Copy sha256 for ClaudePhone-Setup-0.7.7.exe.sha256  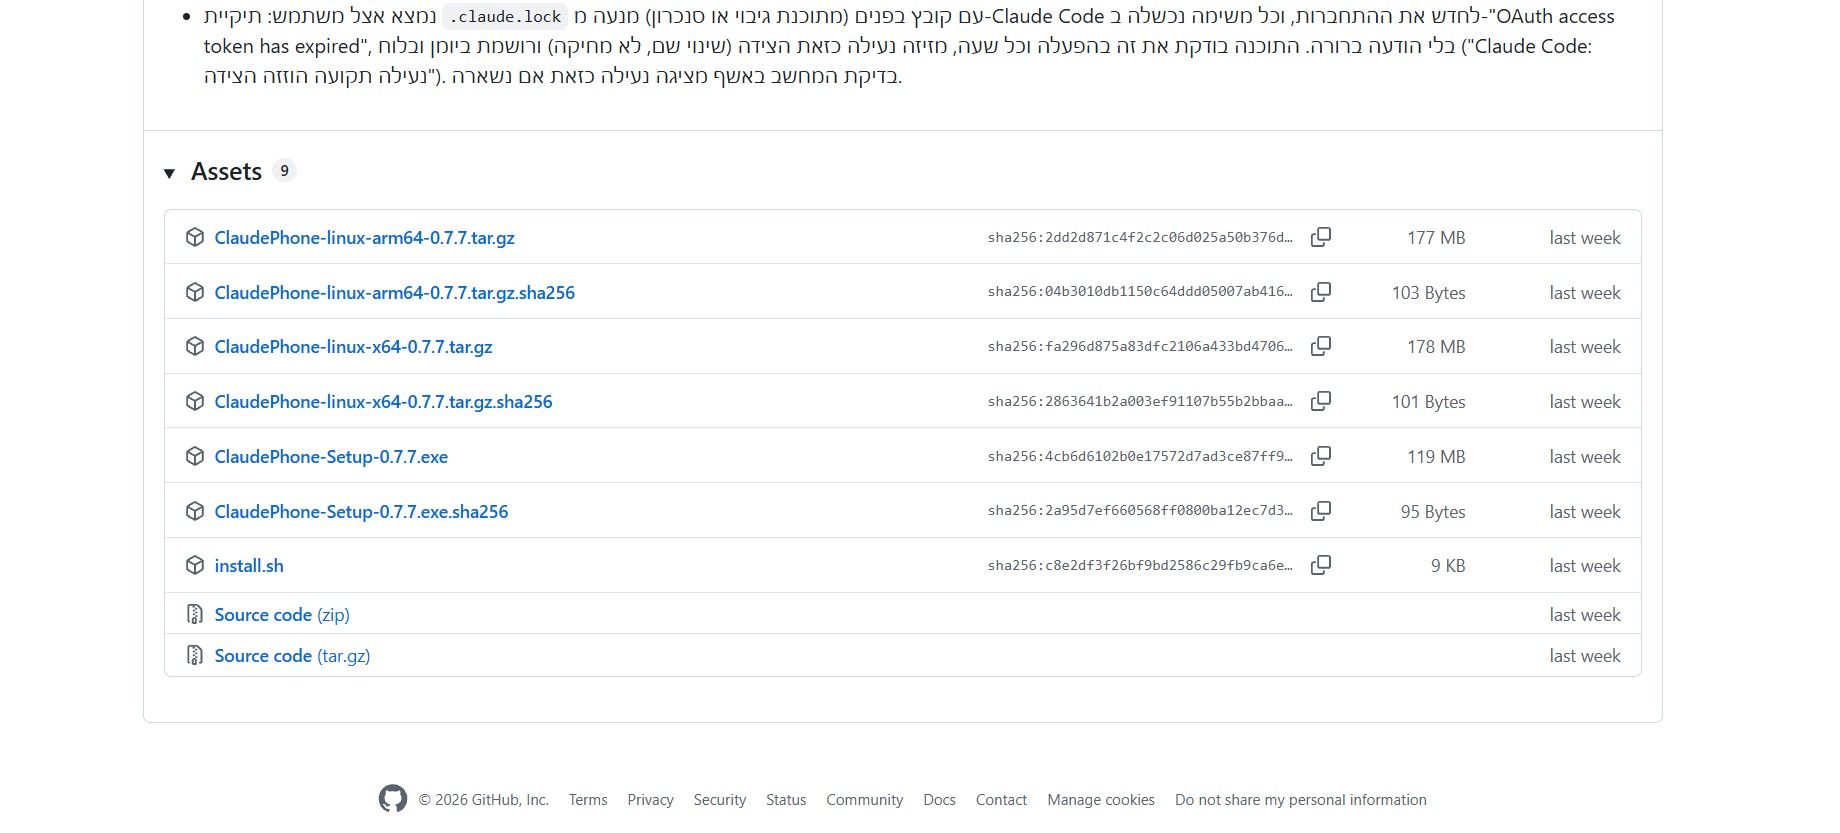(1321, 511)
